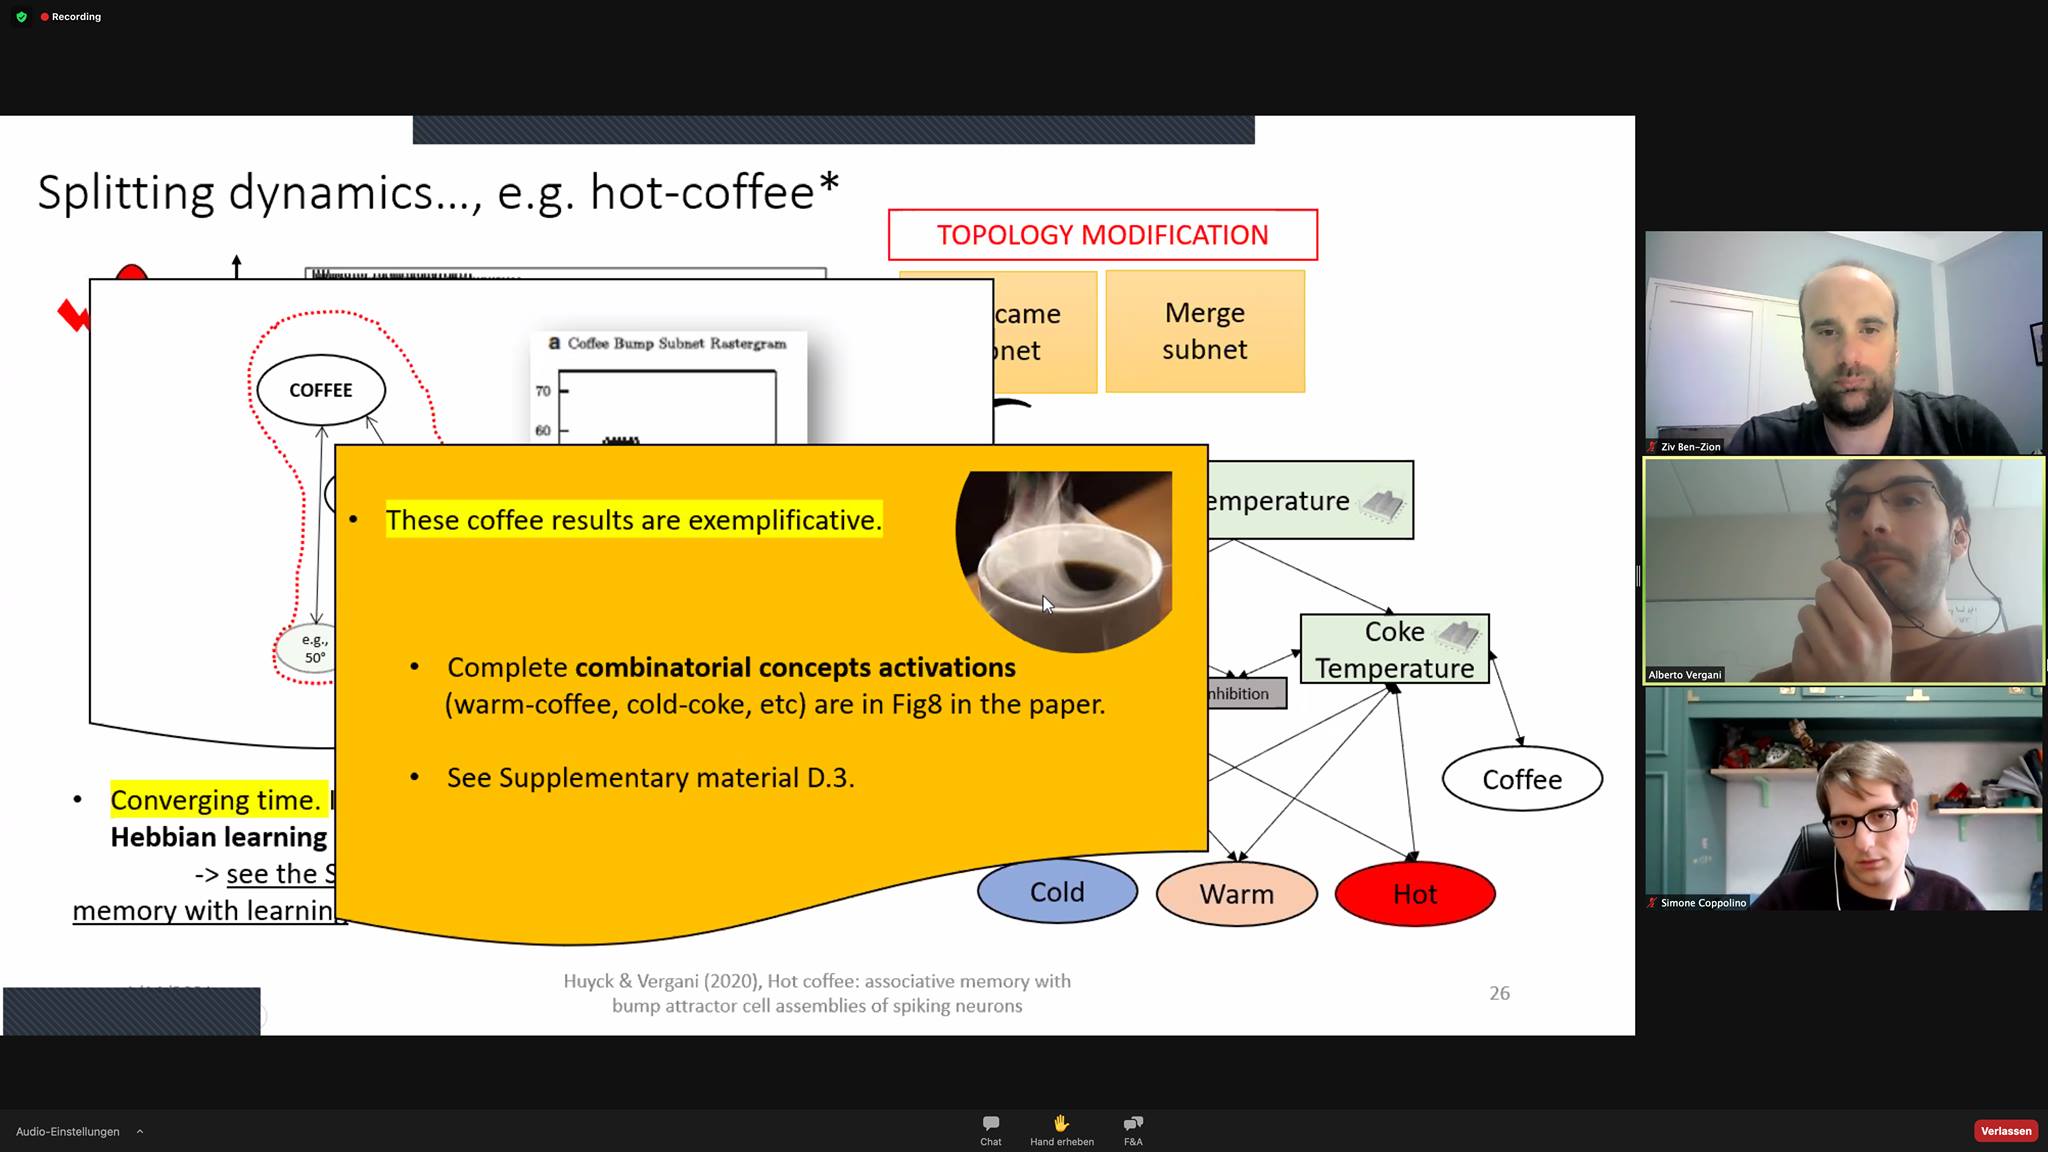Click the uppercase 'COFFEE' oval node
This screenshot has height=1152, width=2048.
coord(321,390)
